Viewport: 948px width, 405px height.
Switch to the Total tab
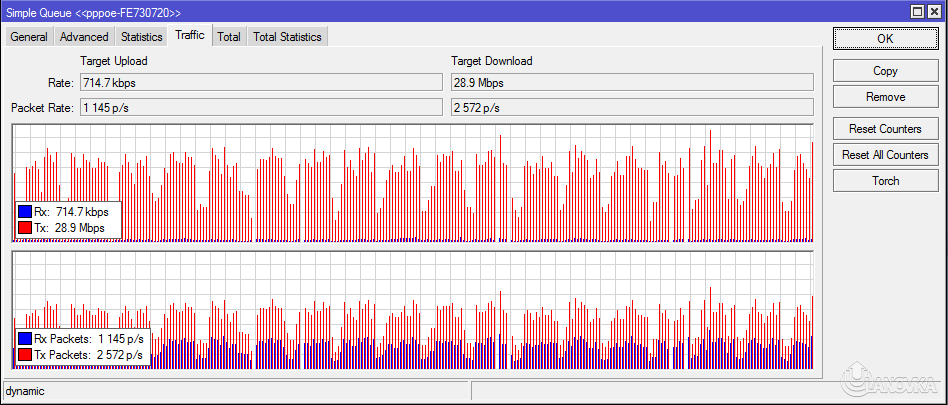229,37
